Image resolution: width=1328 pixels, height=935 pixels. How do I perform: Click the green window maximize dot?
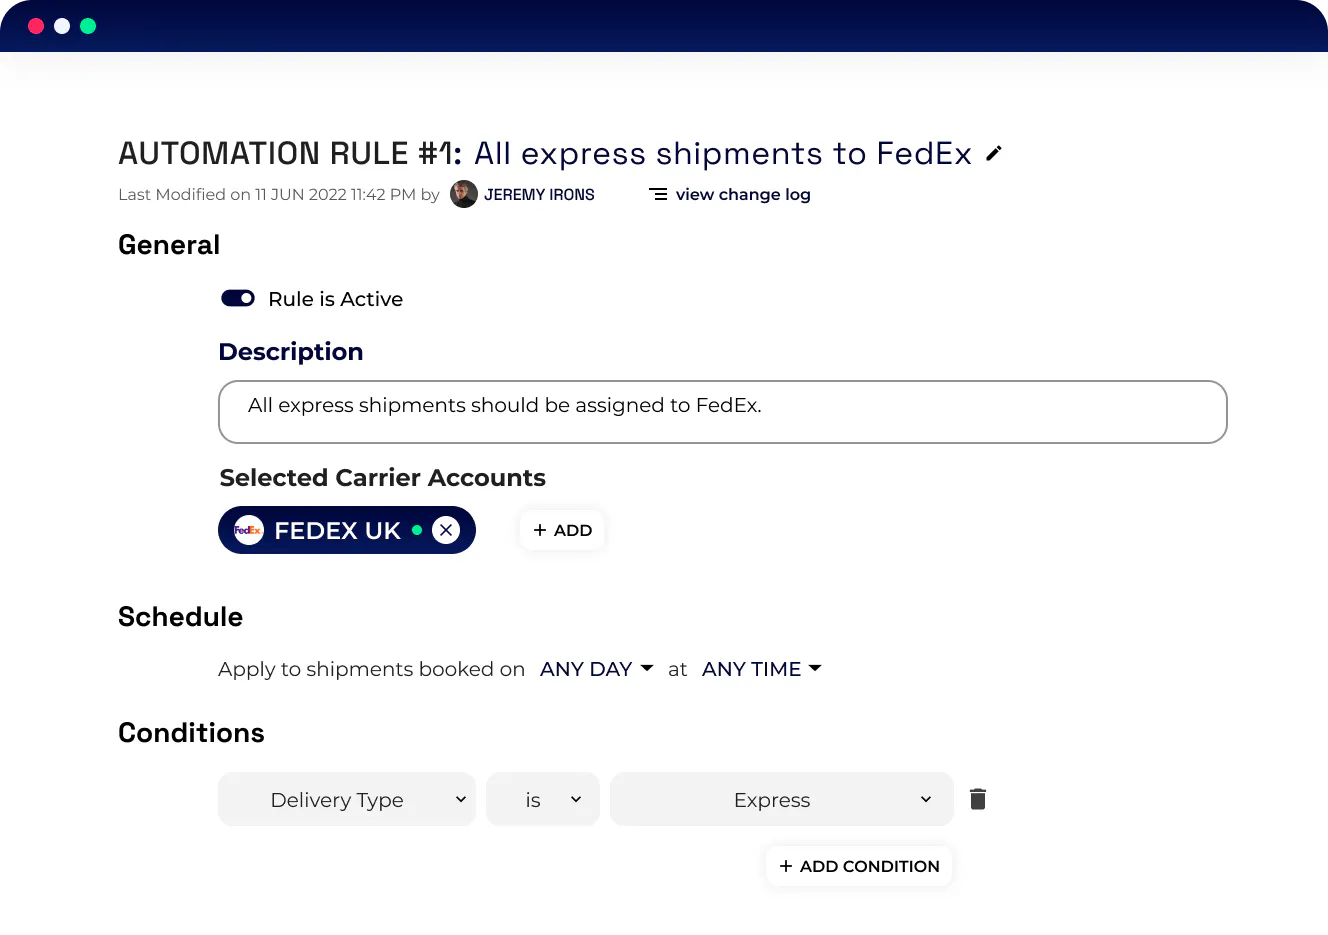[x=88, y=26]
